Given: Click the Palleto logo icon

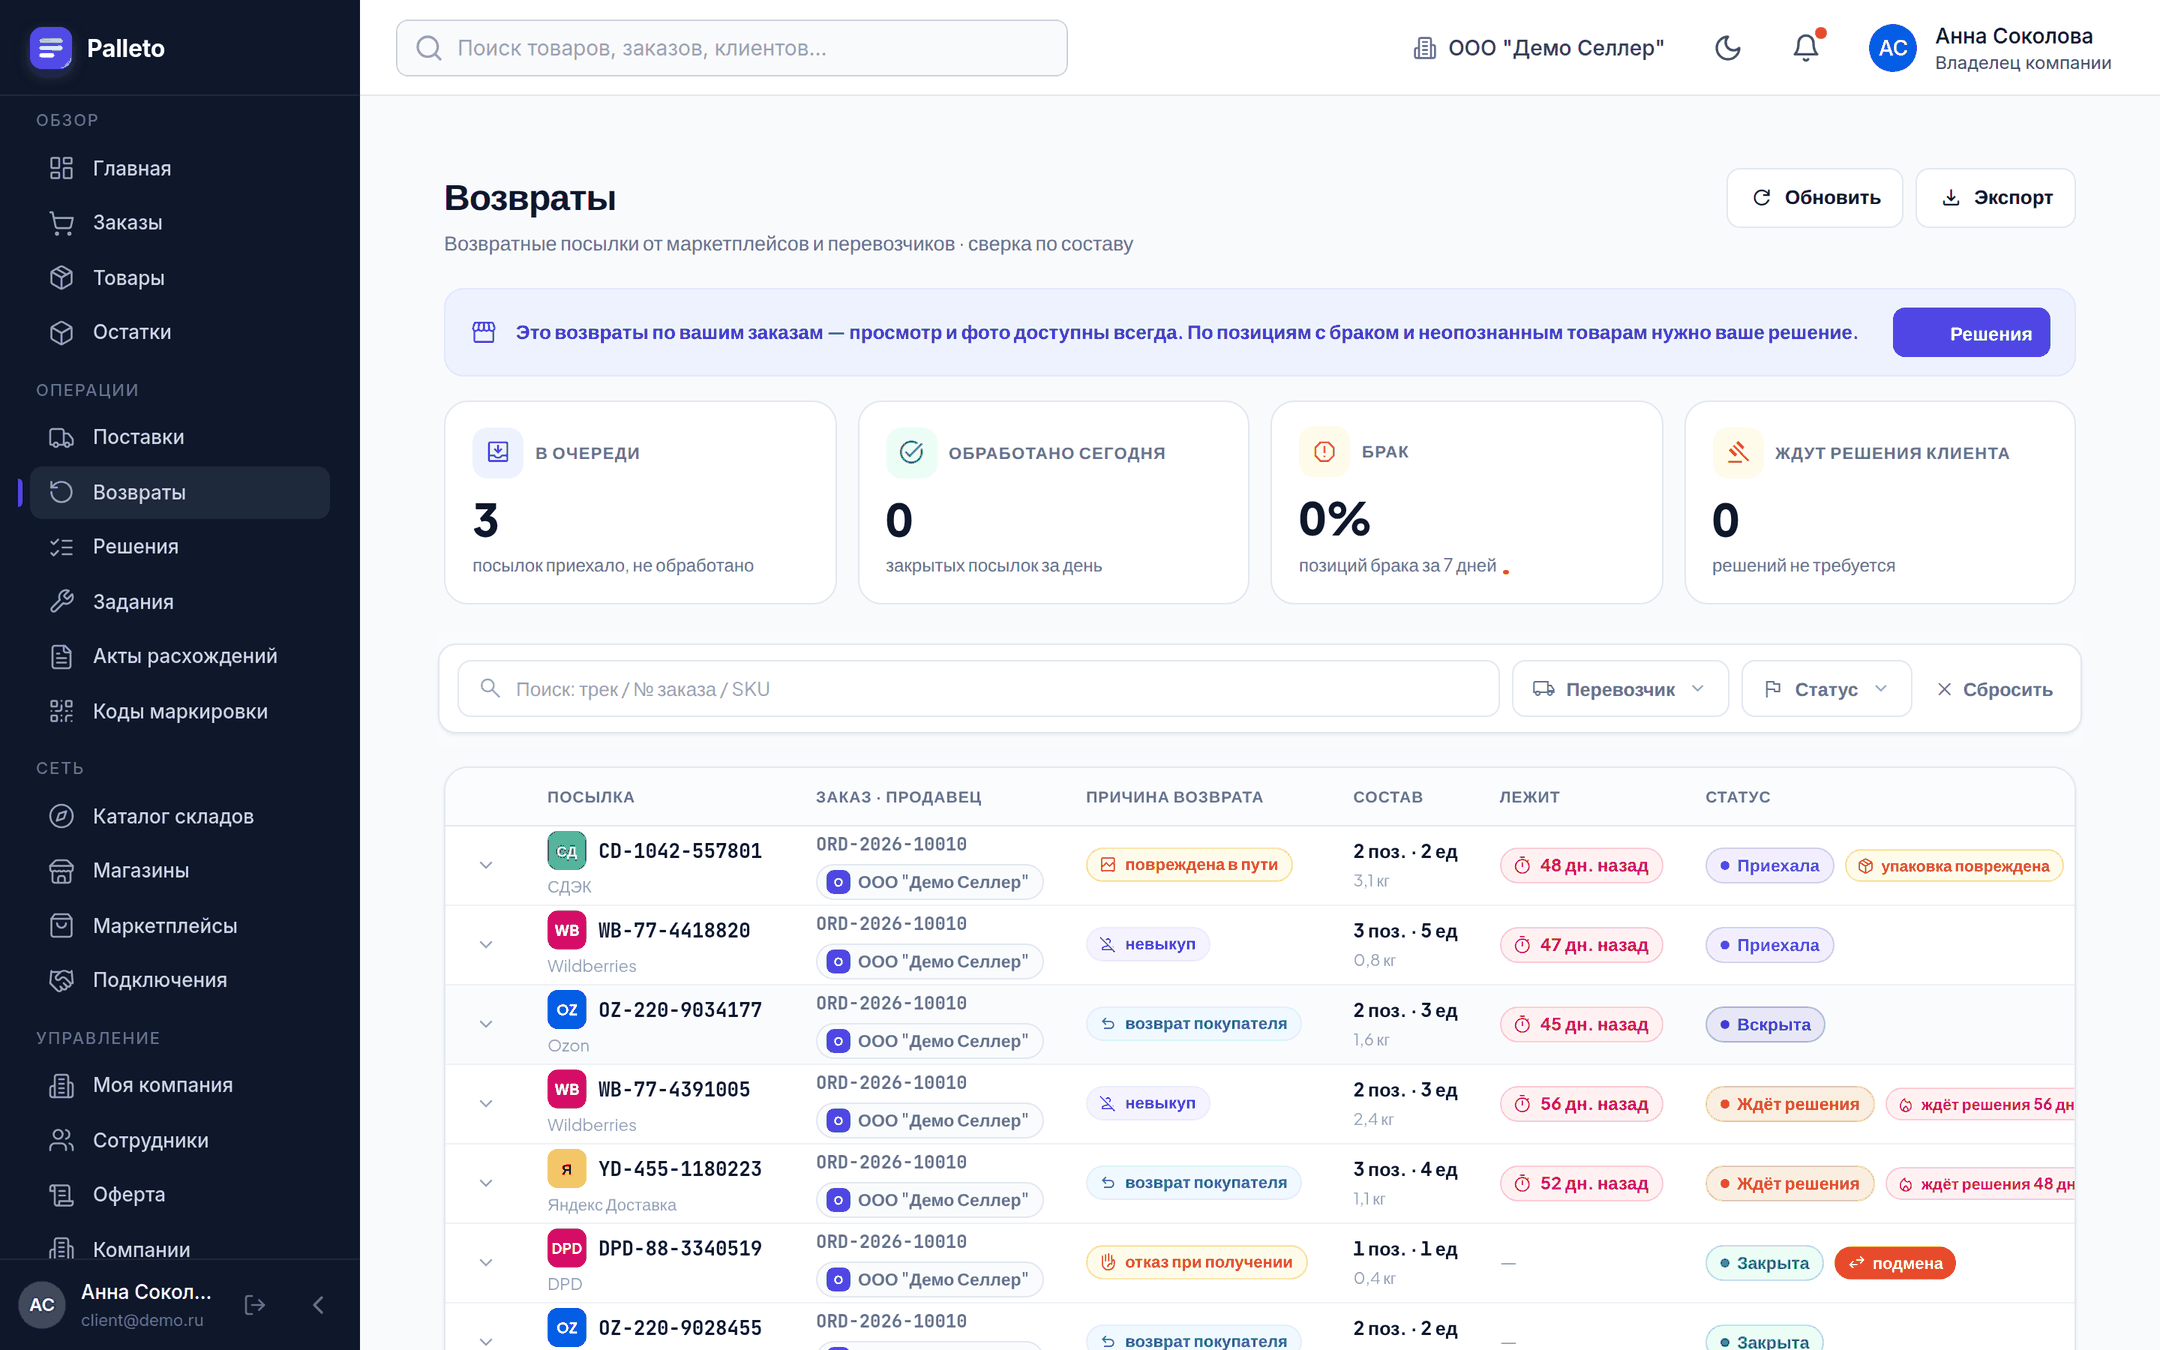Looking at the screenshot, I should pos(50,48).
